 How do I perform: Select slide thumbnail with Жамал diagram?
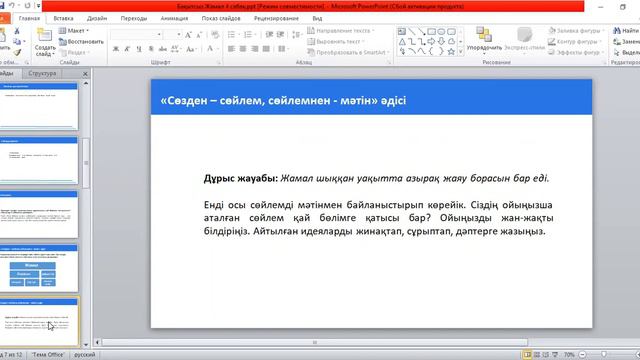[38, 269]
